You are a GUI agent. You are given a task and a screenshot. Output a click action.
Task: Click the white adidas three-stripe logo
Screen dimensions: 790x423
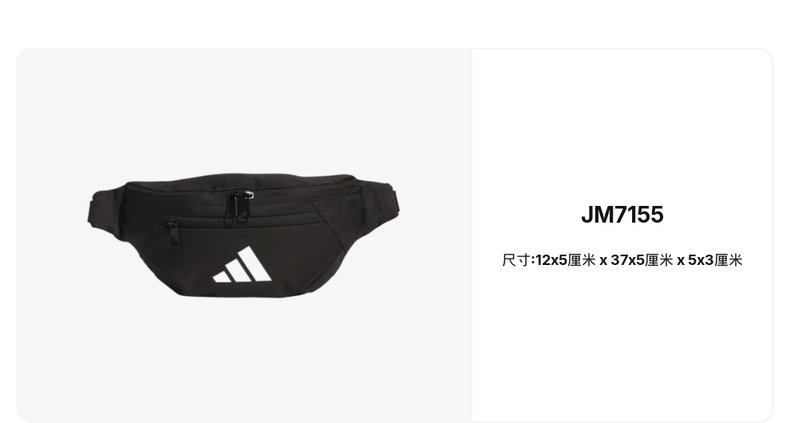tap(242, 265)
